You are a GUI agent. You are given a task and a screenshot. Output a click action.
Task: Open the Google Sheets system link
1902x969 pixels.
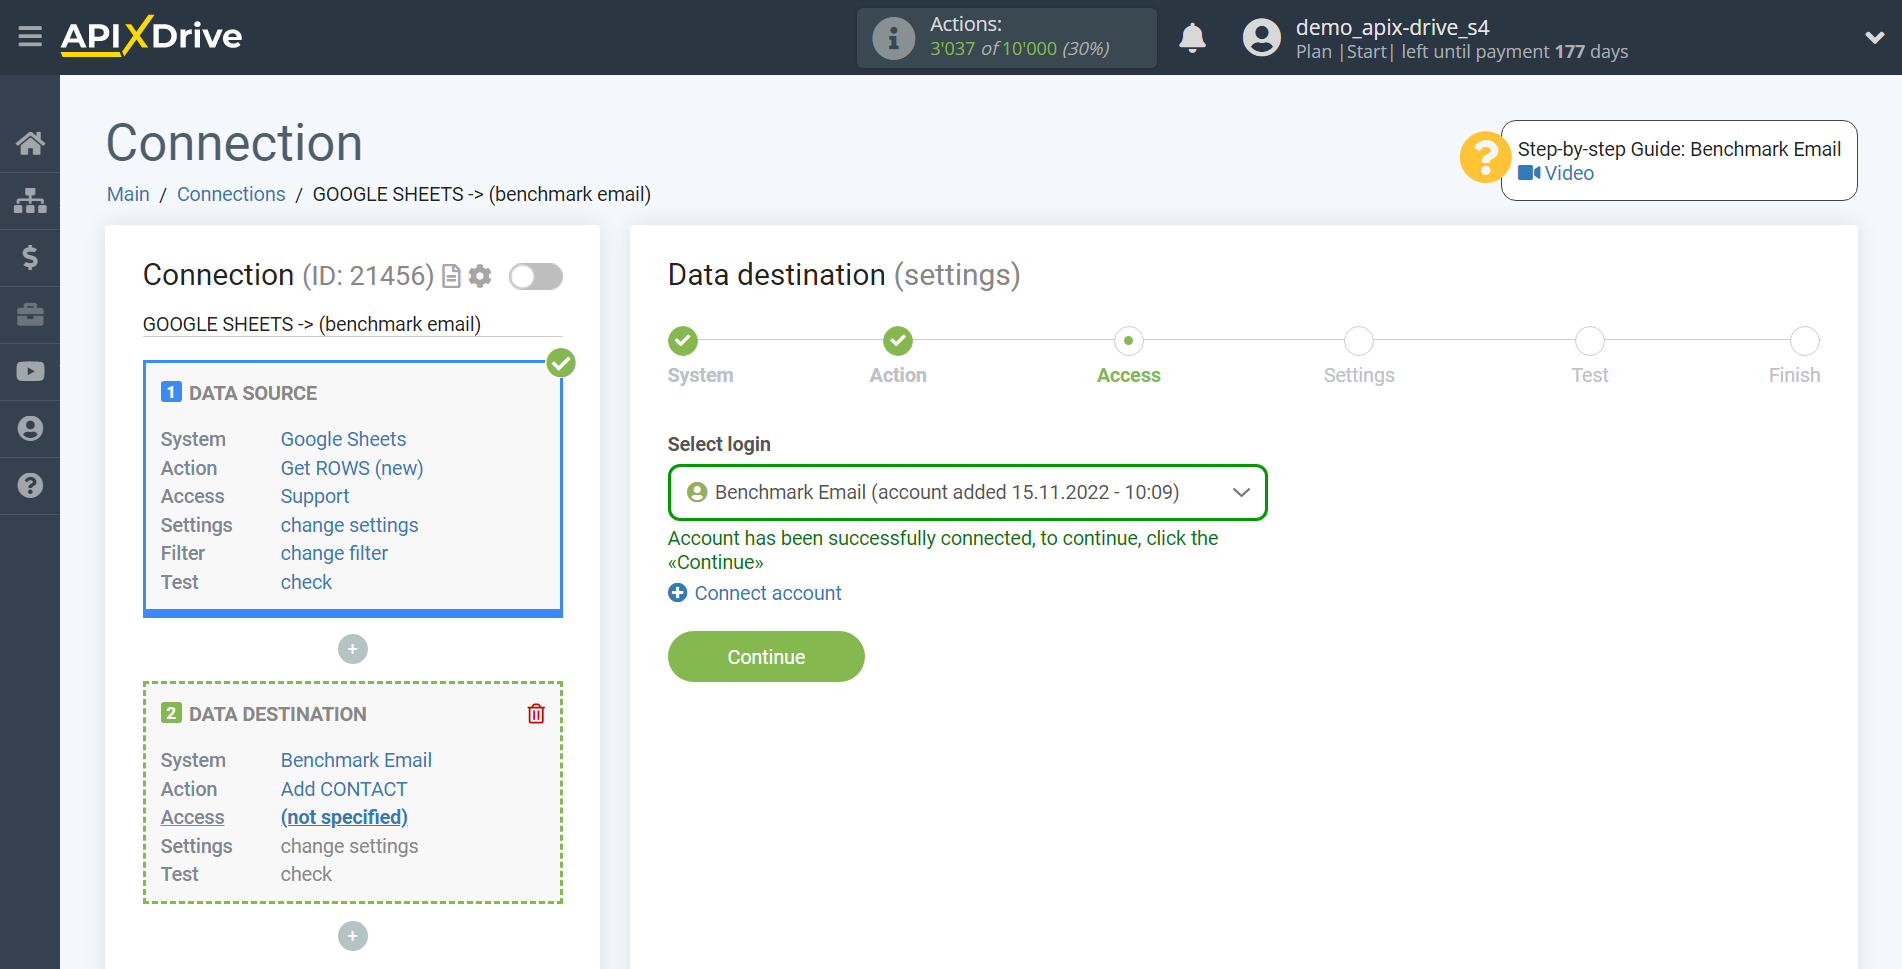(x=343, y=439)
